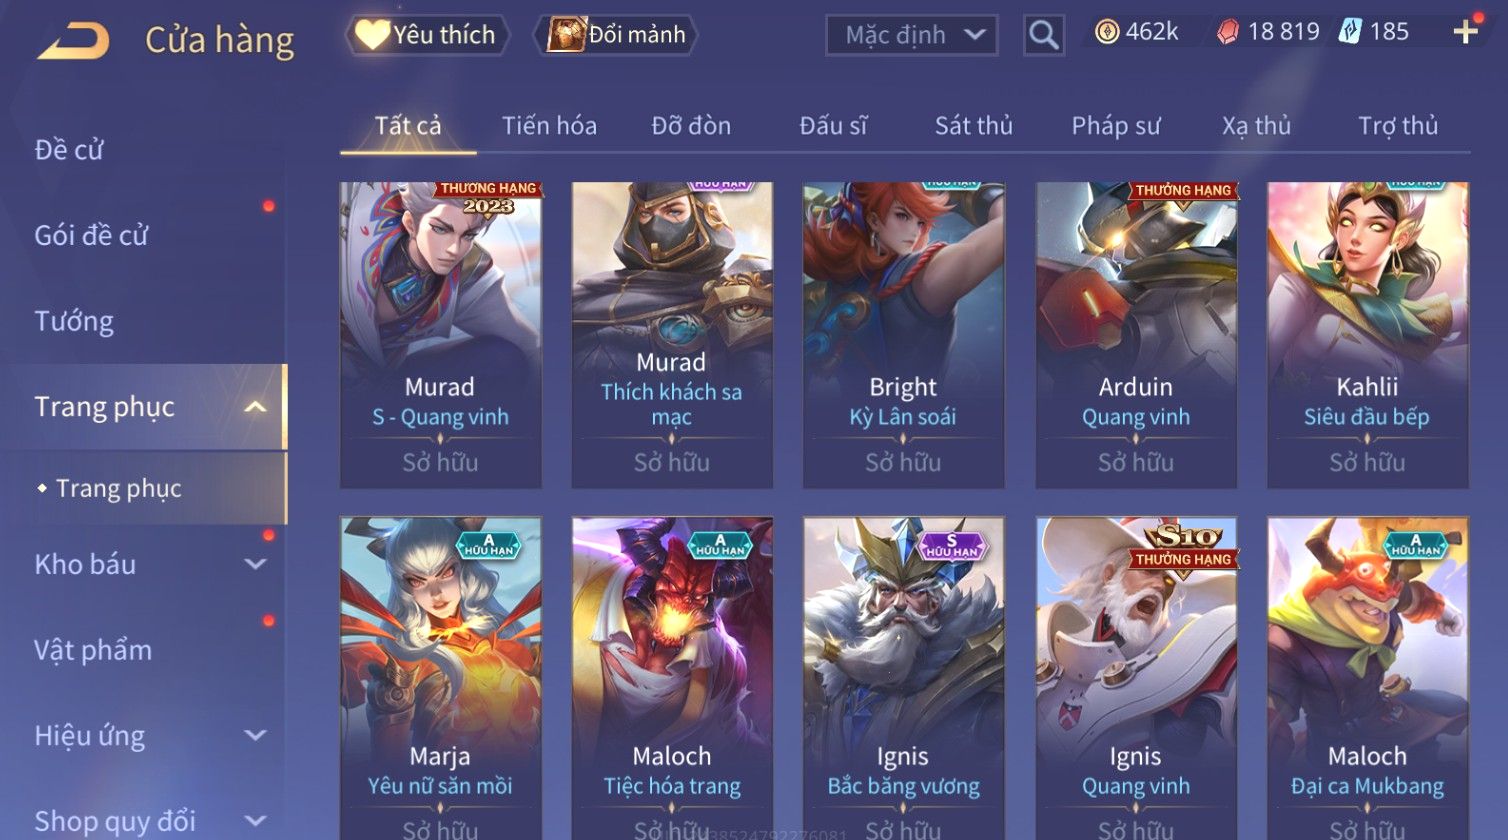The height and width of the screenshot is (840, 1508).
Task: Collapse the Trang phục sidebar section
Action: click(256, 407)
